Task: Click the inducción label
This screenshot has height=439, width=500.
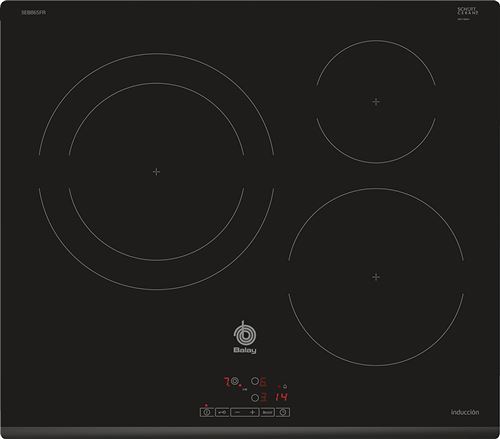Action: coord(465,412)
